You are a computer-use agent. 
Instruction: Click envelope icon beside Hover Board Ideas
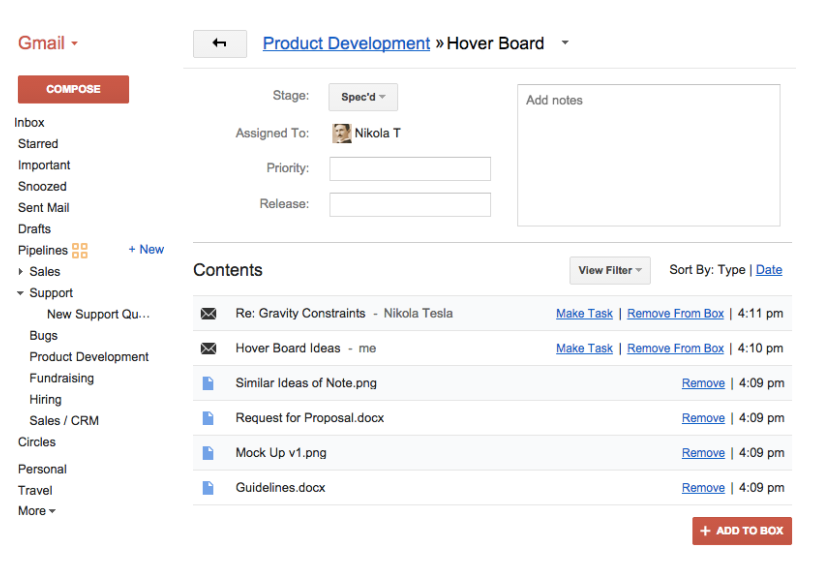[x=208, y=349]
